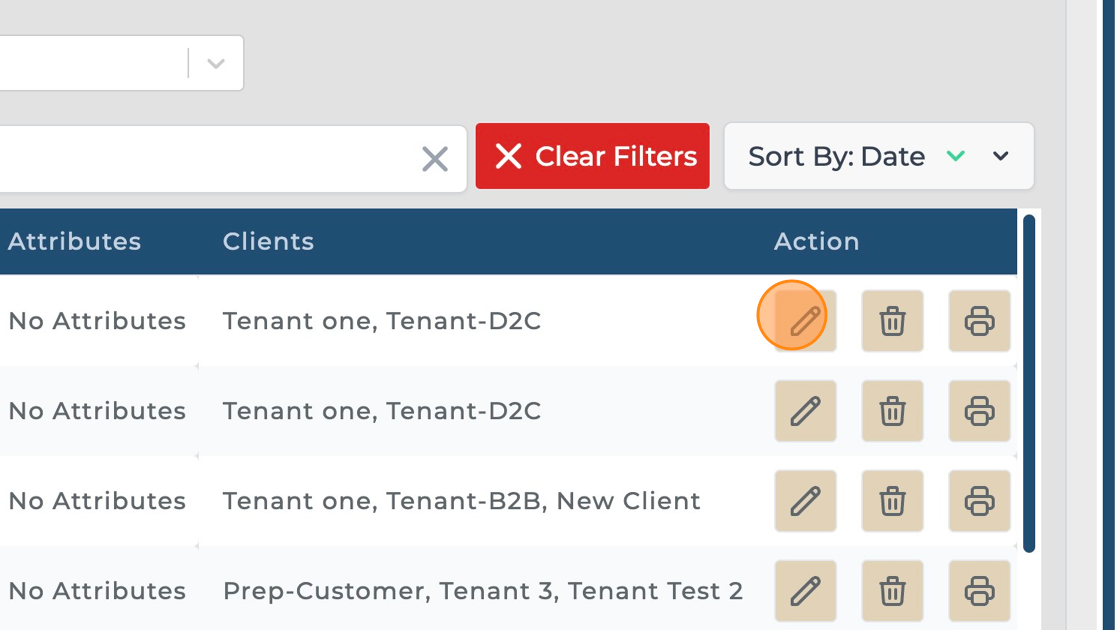This screenshot has height=630, width=1120.
Task: Click the Attributes column header
Action: 74,241
